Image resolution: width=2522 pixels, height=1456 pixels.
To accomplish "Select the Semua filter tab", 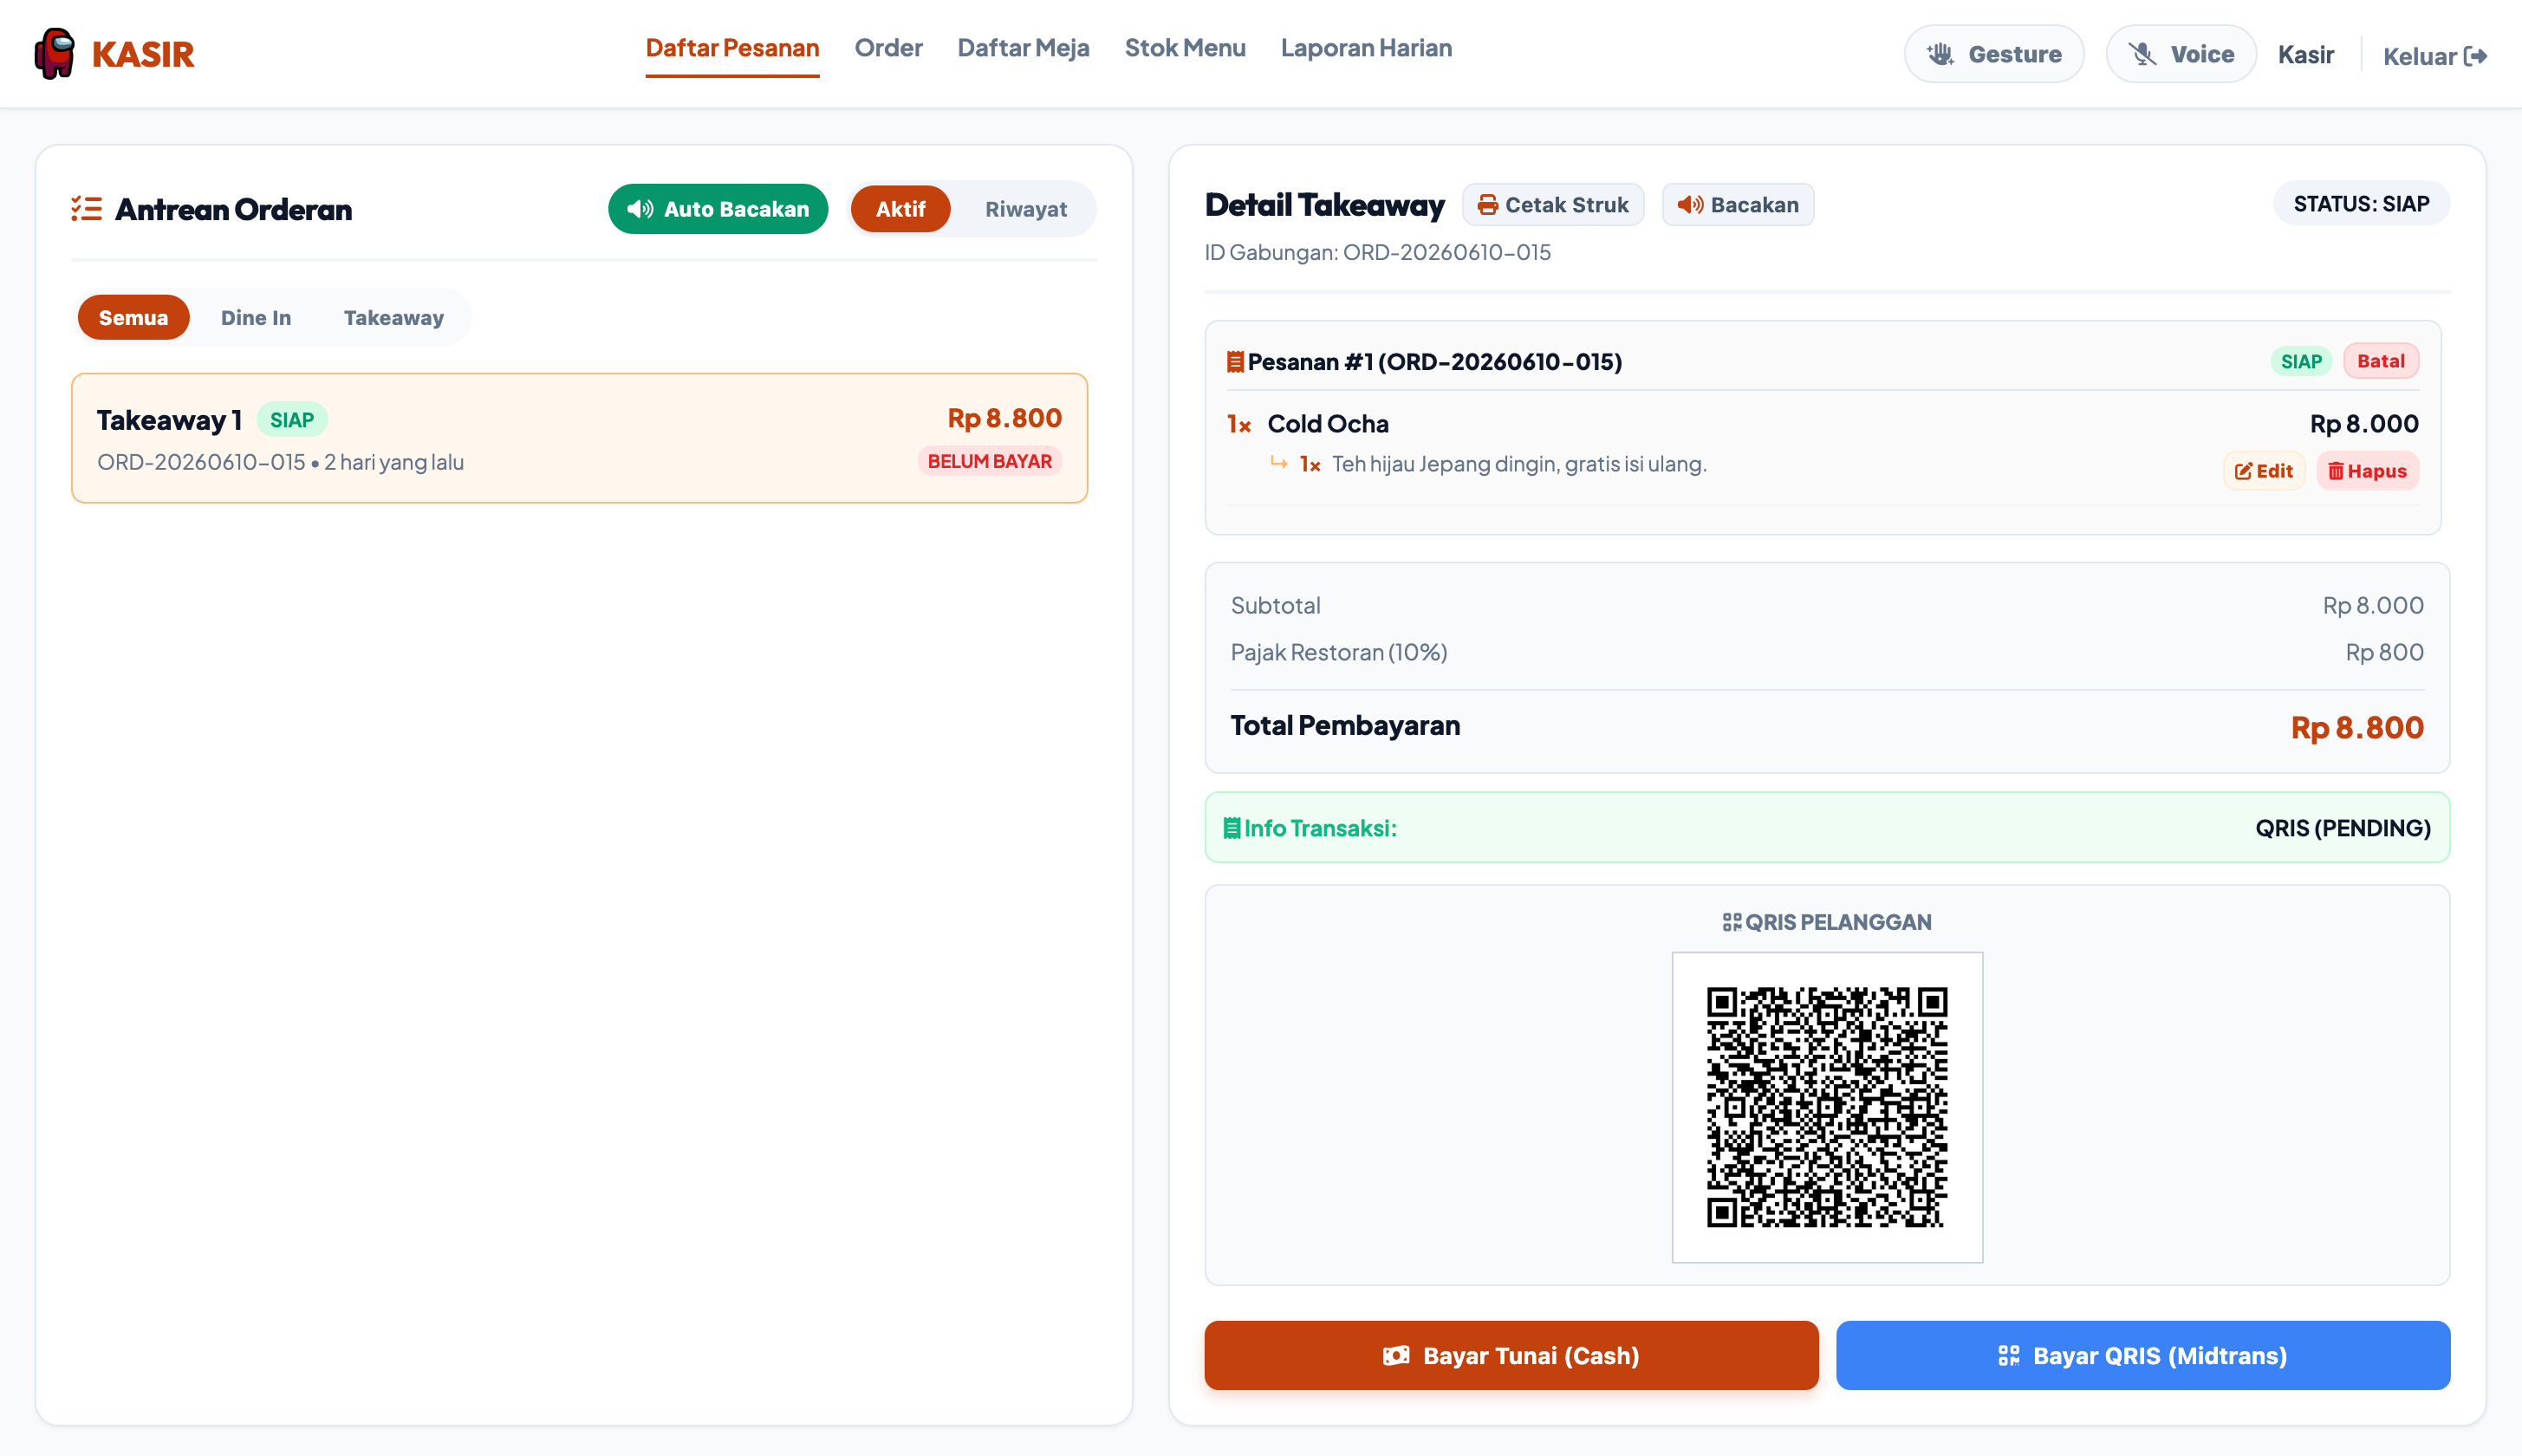I will (133, 317).
